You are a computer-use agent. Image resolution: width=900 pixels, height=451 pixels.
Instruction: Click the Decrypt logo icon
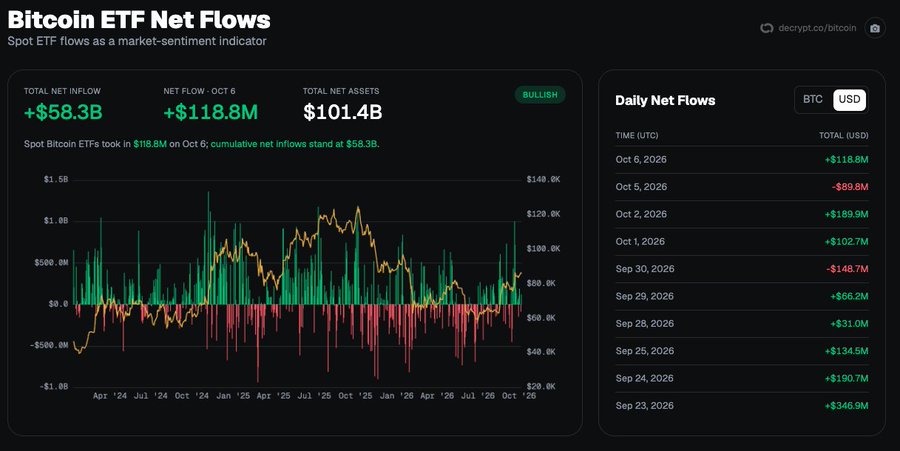pyautogui.click(x=766, y=28)
